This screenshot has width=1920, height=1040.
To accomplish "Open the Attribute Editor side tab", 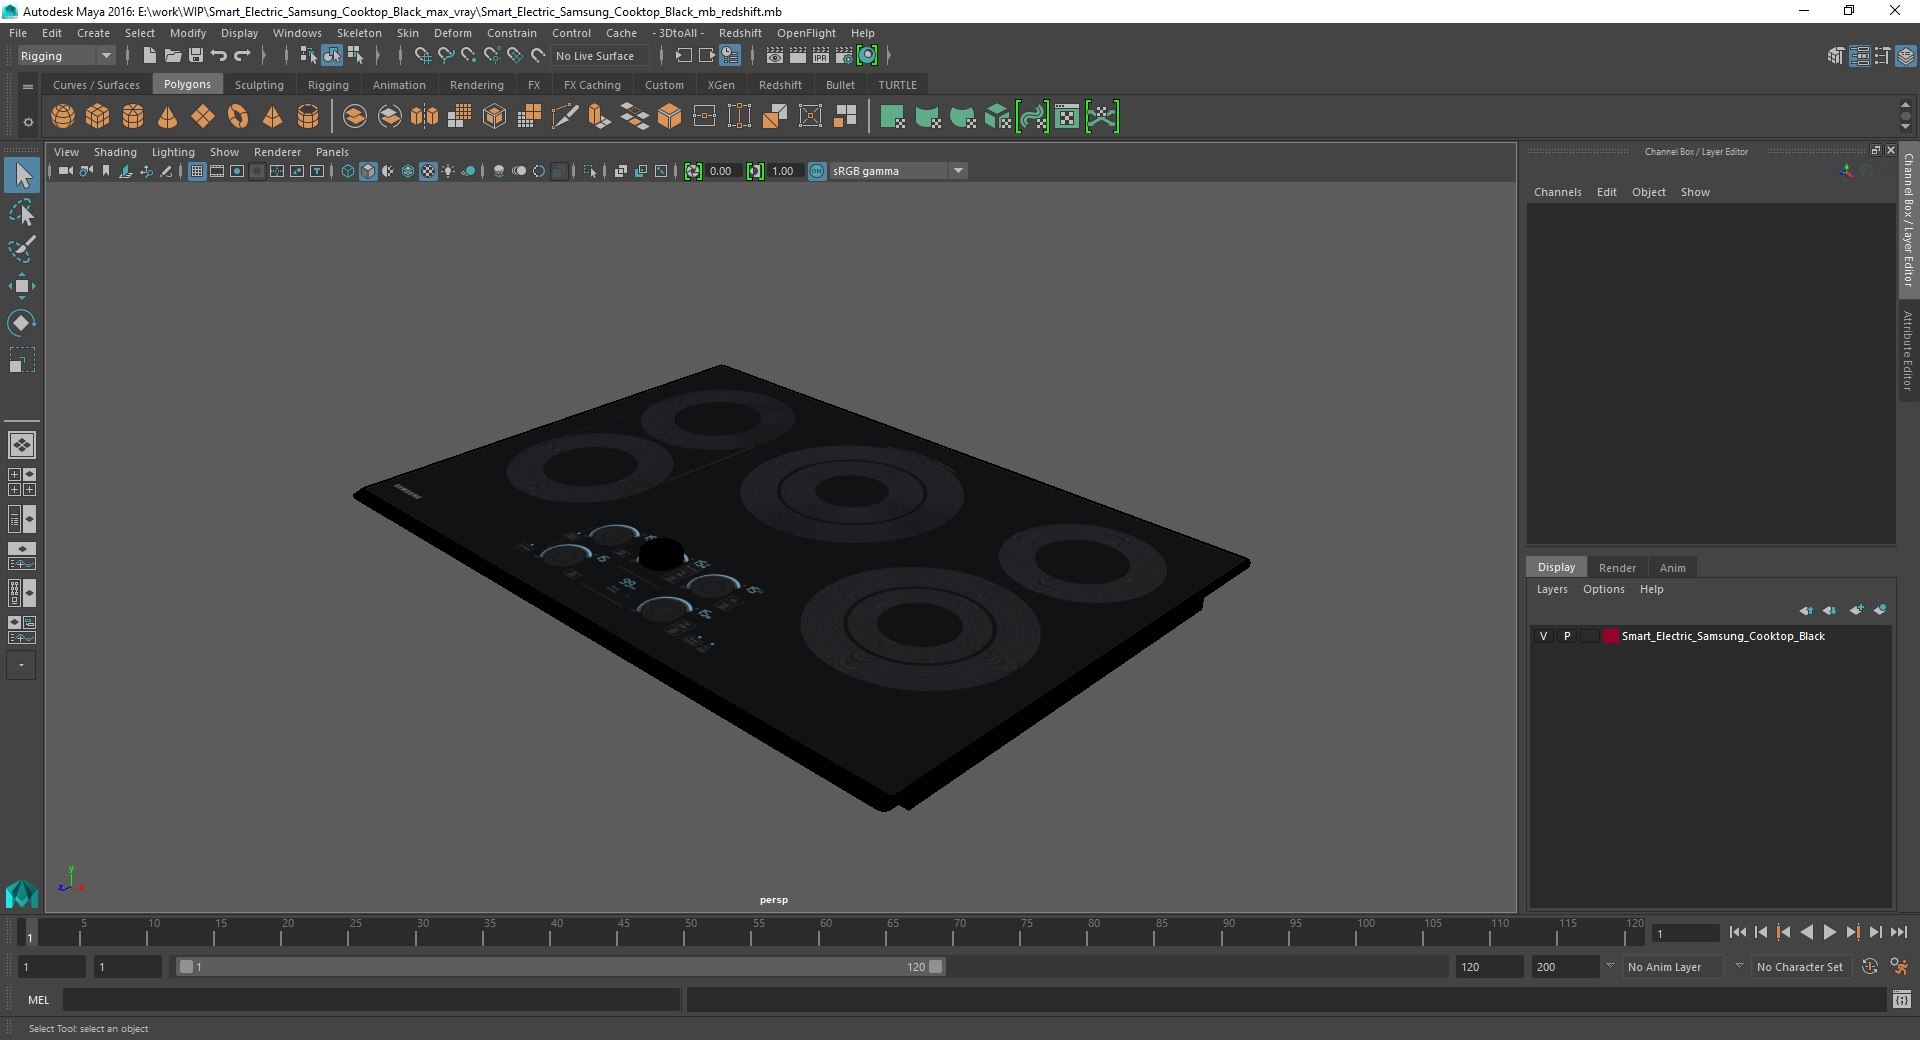I will point(1908,350).
